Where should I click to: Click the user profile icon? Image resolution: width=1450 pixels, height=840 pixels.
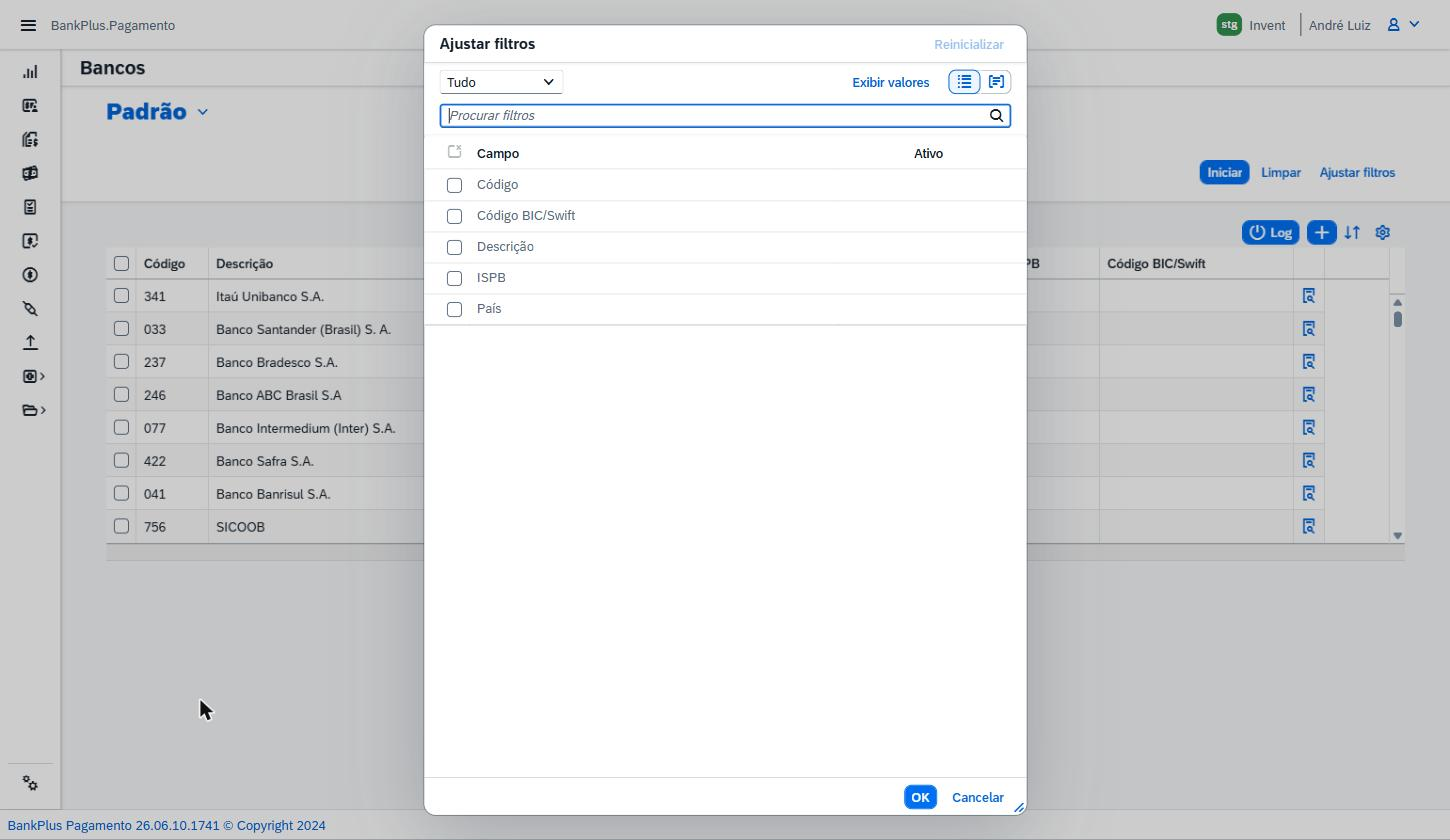coord(1393,25)
